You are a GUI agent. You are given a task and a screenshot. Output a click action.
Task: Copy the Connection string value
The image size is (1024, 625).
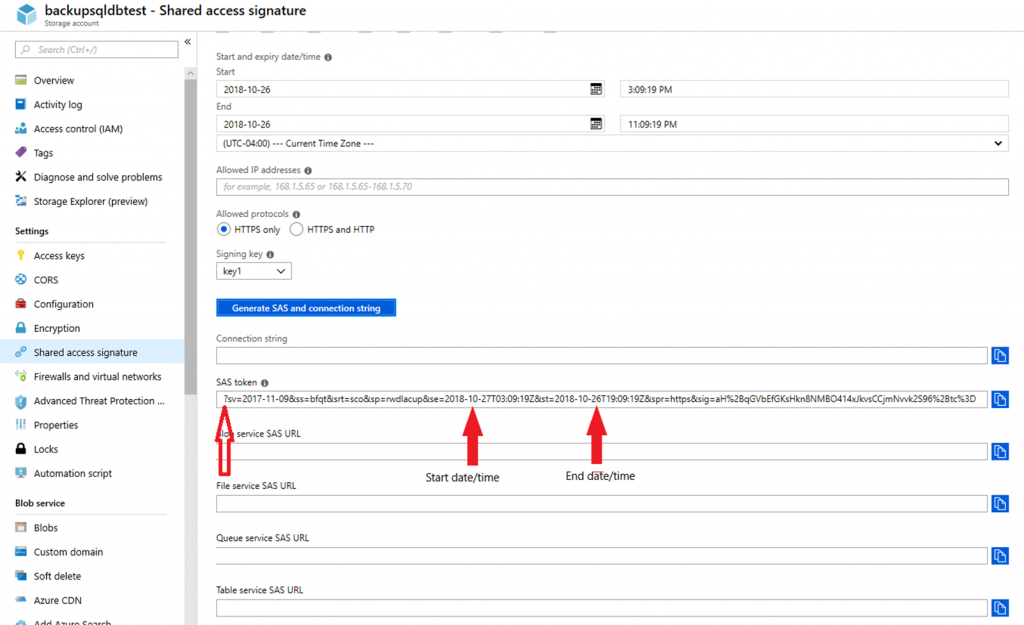[1000, 355]
